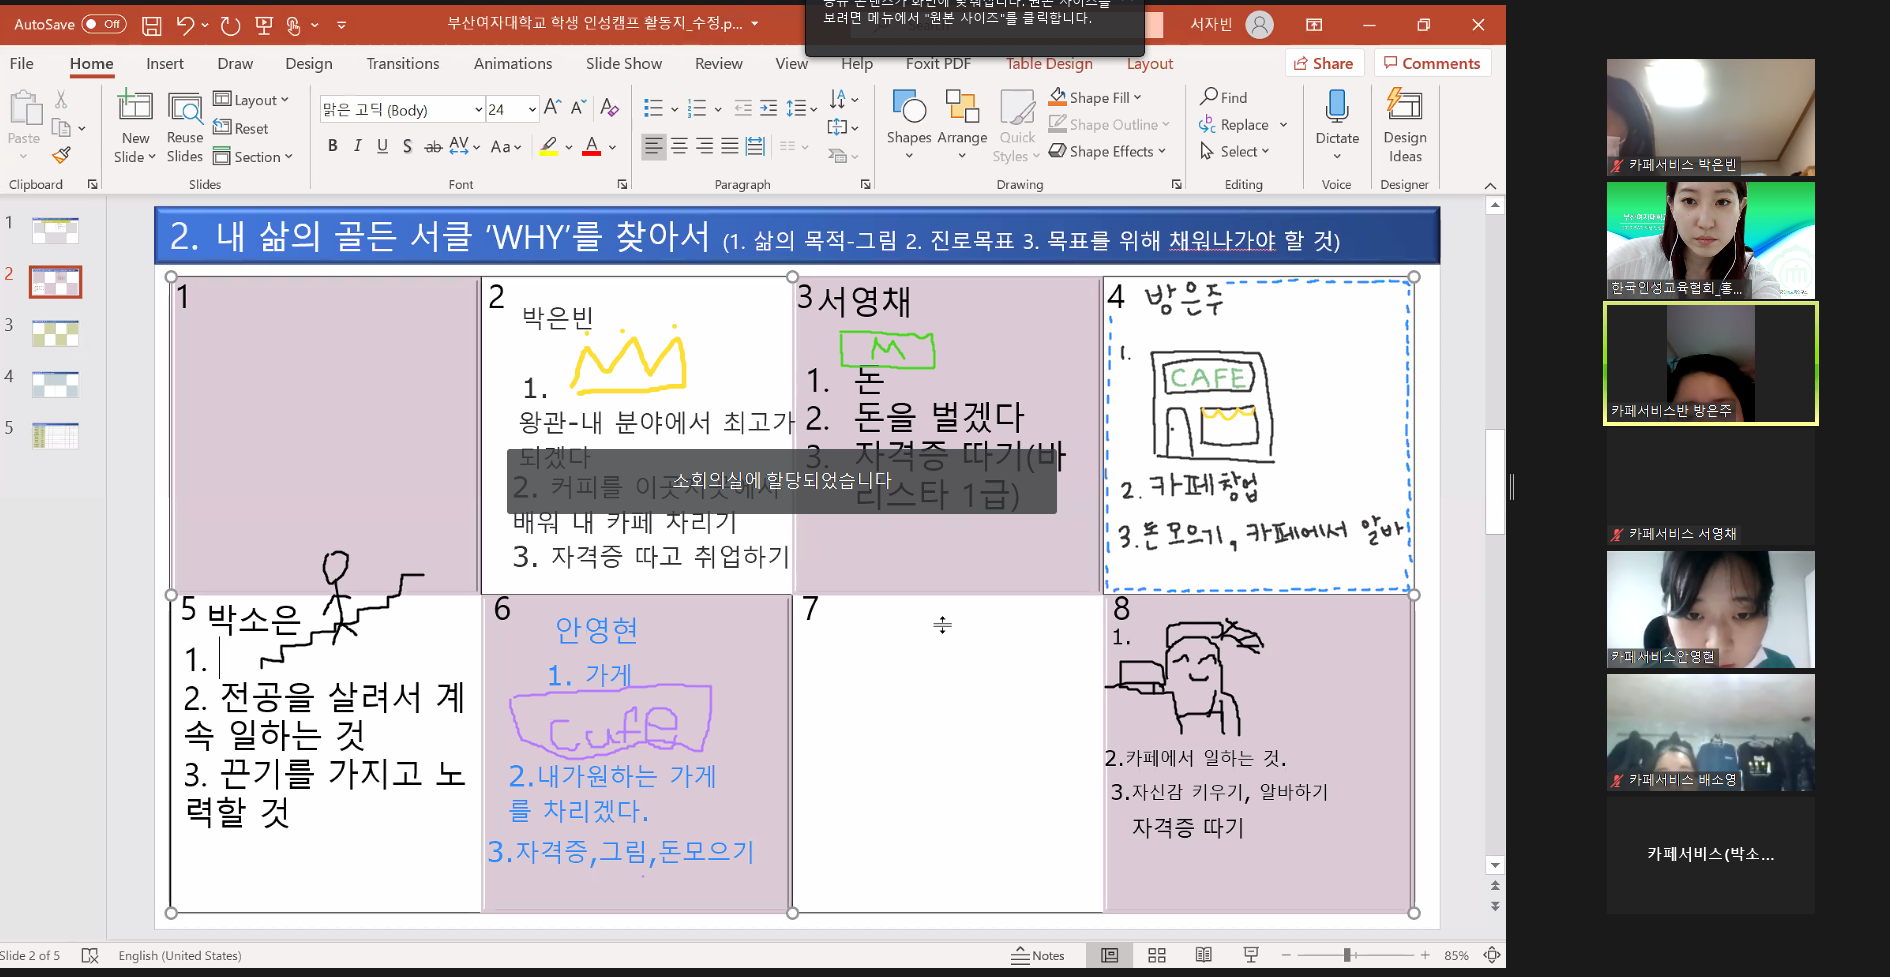Decrease list indent level

coord(743,108)
